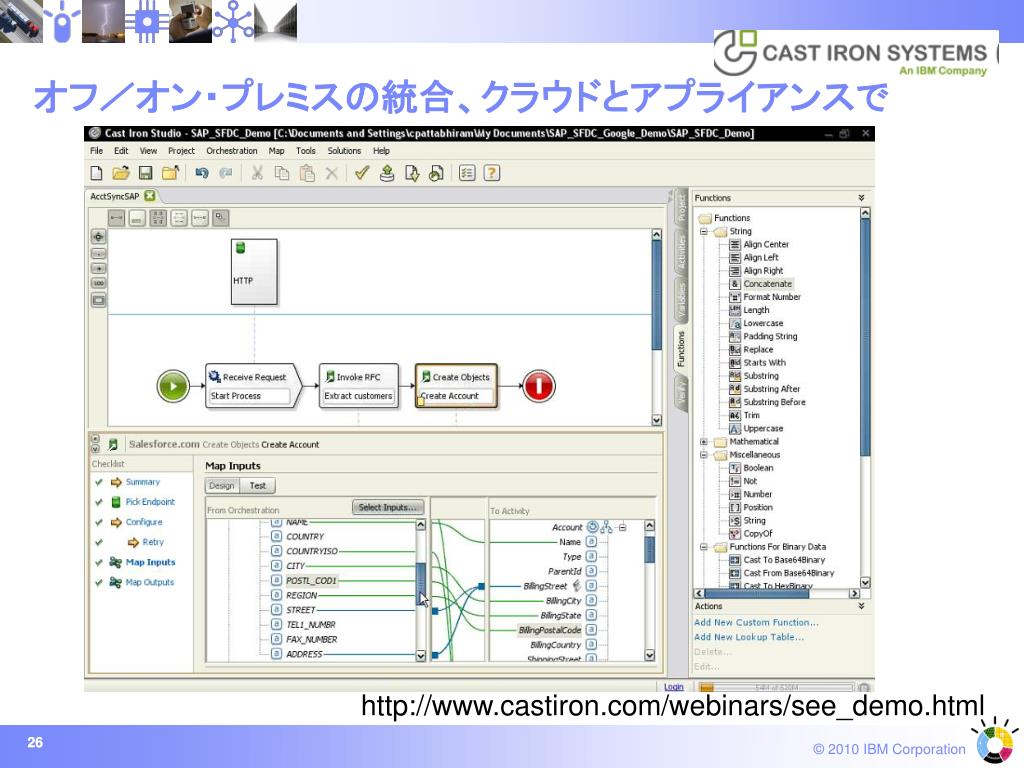Image resolution: width=1024 pixels, height=768 pixels.
Task: Click the orchestration canvas scroll up arrow
Action: (x=656, y=234)
